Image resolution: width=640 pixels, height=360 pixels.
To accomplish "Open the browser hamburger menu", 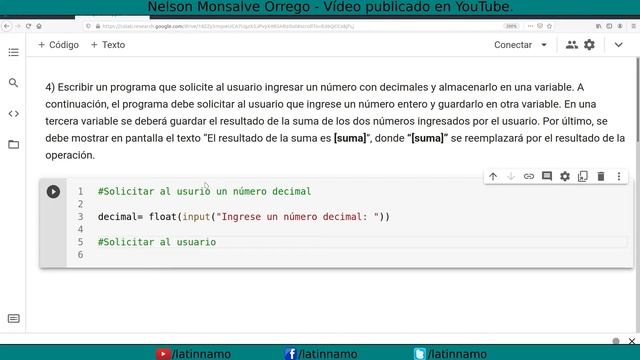I will pyautogui.click(x=633, y=26).
